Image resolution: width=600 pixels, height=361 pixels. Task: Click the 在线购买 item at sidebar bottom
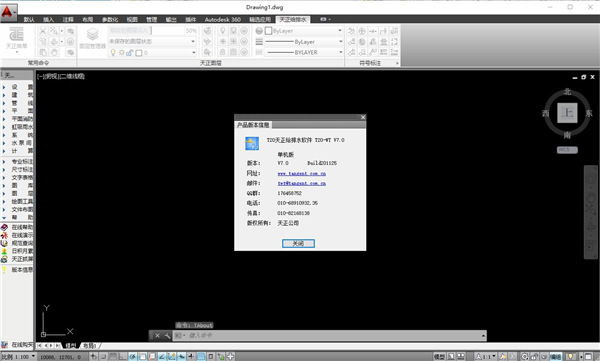(x=17, y=345)
